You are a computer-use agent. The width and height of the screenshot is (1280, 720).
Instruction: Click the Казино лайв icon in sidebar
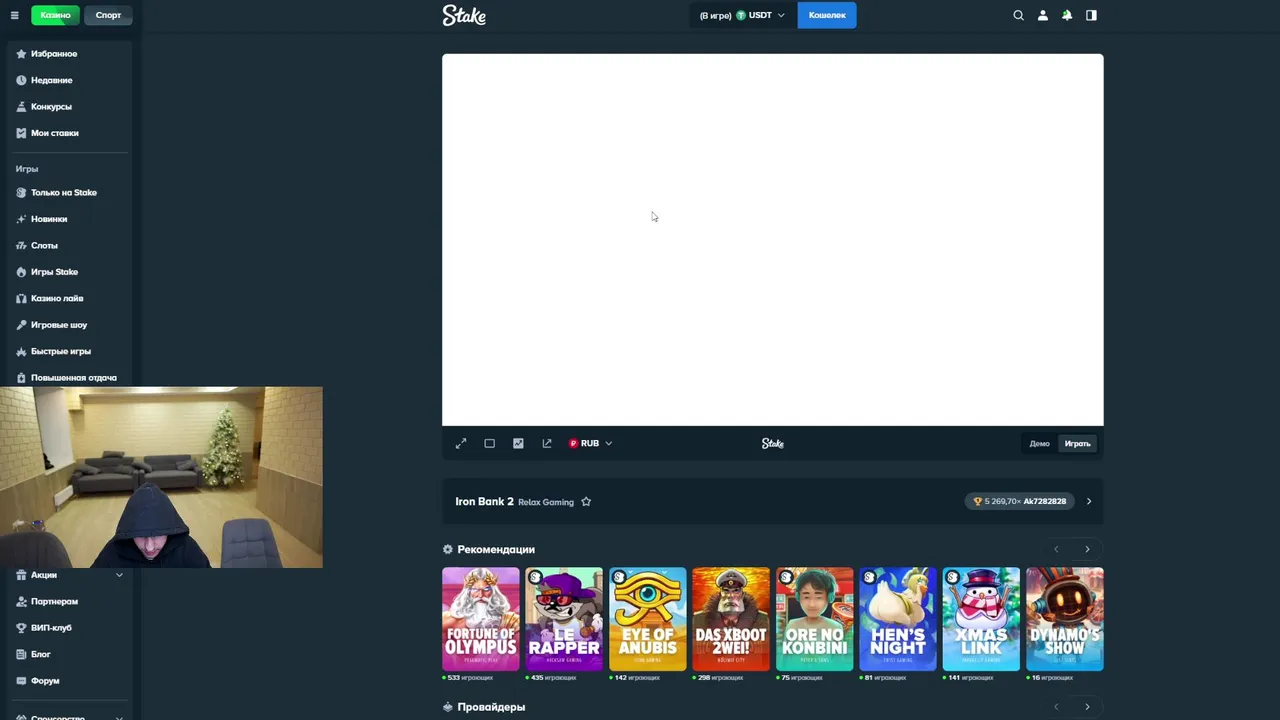pos(21,298)
